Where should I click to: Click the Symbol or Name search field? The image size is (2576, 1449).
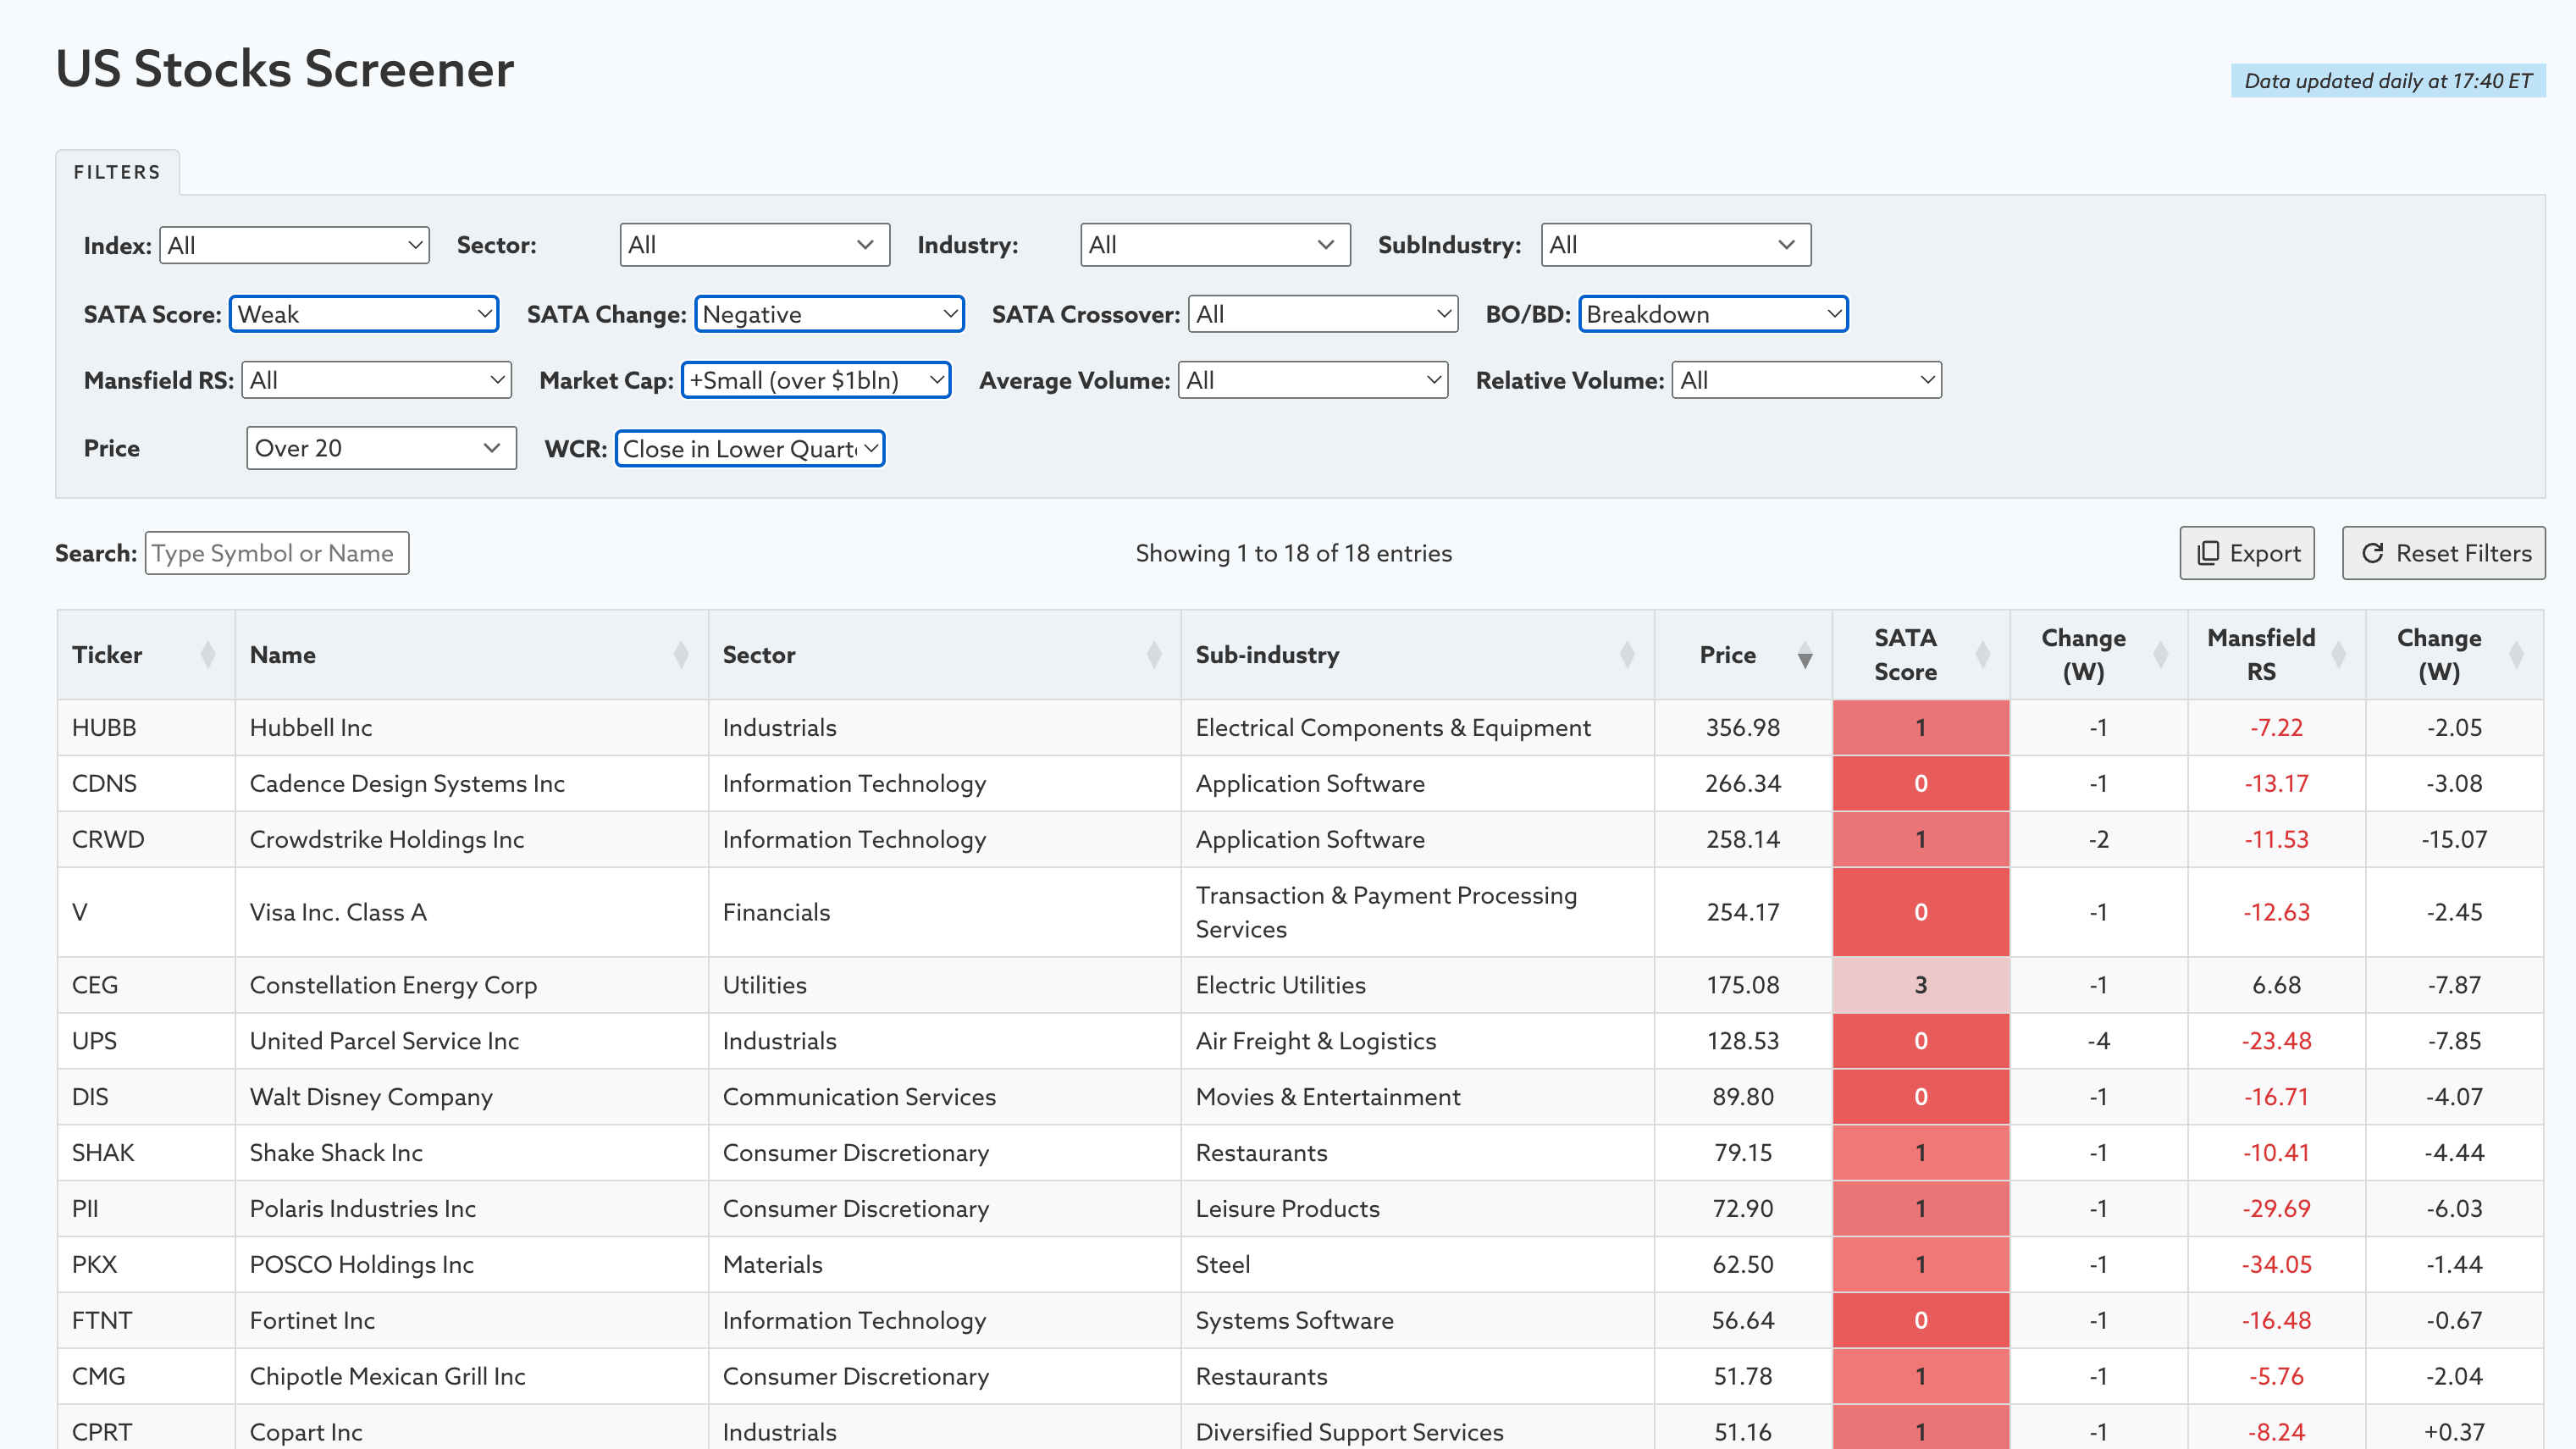tap(276, 553)
